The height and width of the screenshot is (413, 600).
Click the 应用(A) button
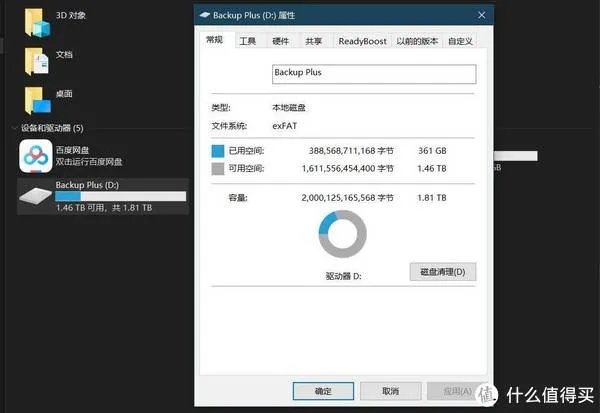pos(457,391)
